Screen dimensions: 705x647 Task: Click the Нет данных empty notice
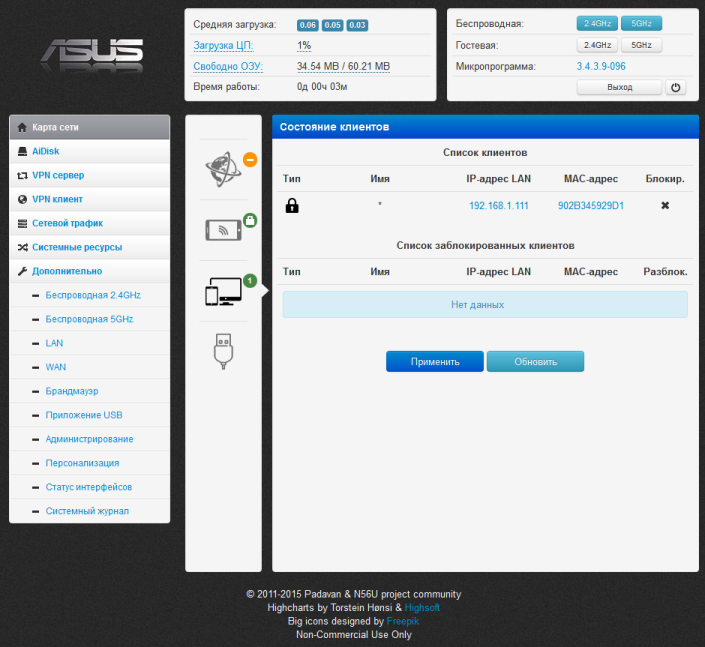point(485,304)
